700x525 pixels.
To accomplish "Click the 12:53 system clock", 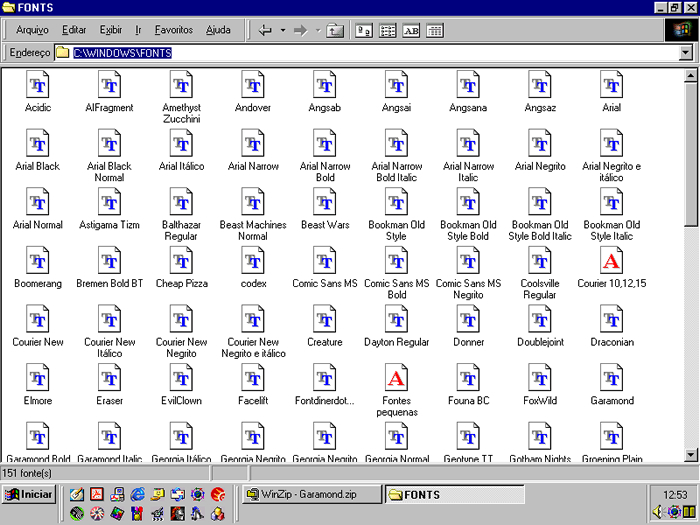I will point(675,495).
